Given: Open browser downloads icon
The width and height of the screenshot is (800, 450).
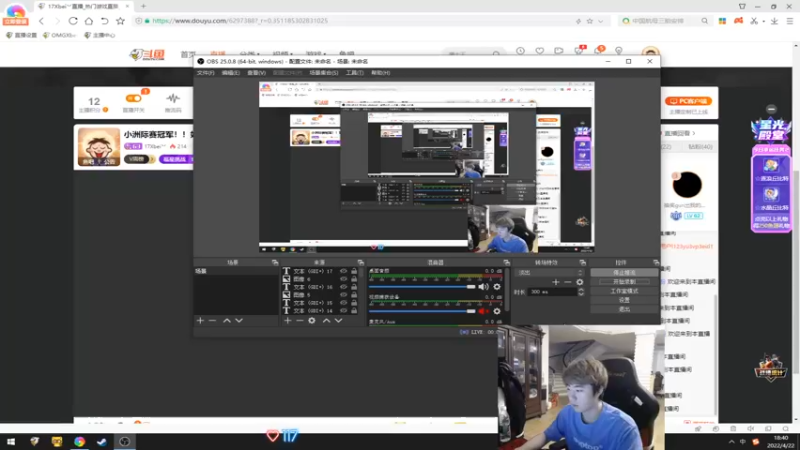Looking at the screenshot, I should pos(774,21).
